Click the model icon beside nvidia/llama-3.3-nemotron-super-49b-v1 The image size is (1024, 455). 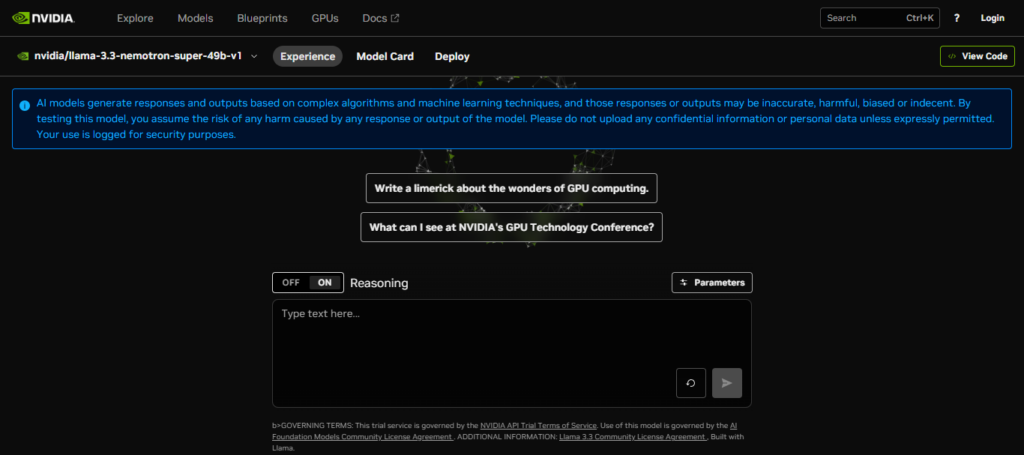point(23,56)
